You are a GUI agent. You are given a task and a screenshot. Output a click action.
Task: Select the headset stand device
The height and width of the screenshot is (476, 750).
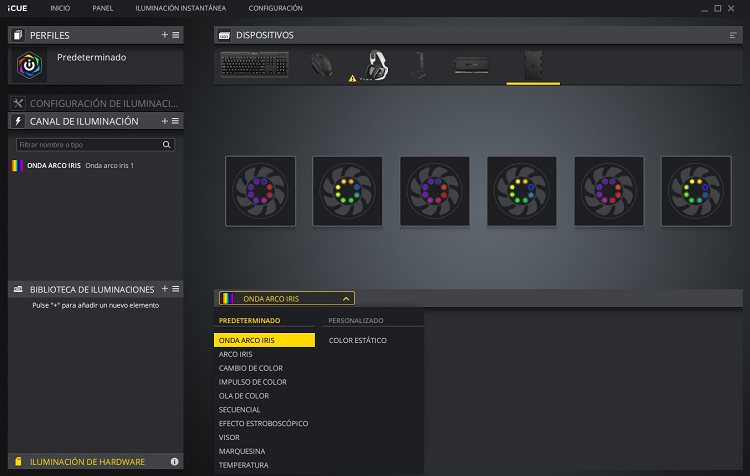pos(418,64)
